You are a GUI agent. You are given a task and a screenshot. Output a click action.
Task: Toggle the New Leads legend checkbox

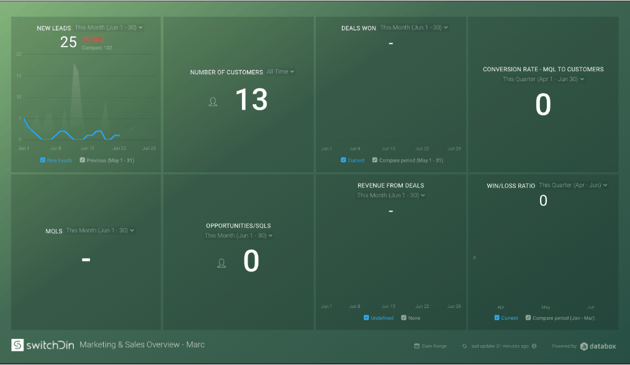click(x=43, y=160)
